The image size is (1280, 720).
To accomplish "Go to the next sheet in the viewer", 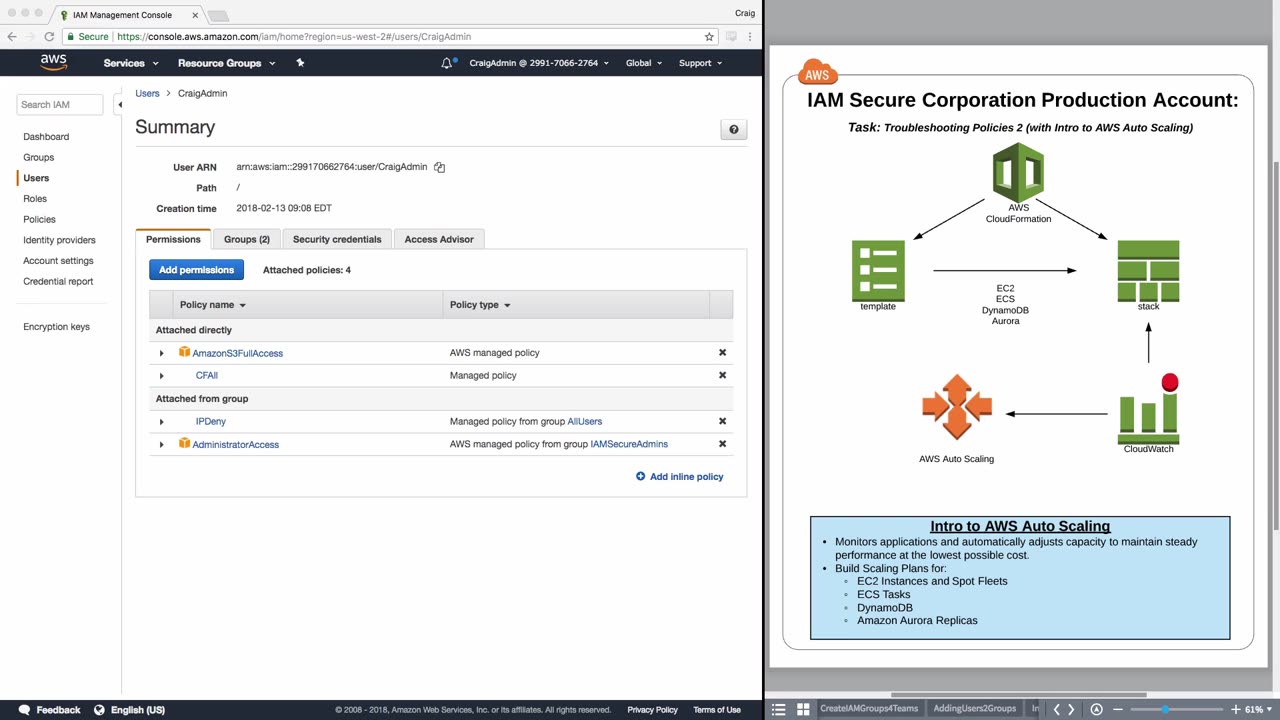I will (1071, 709).
